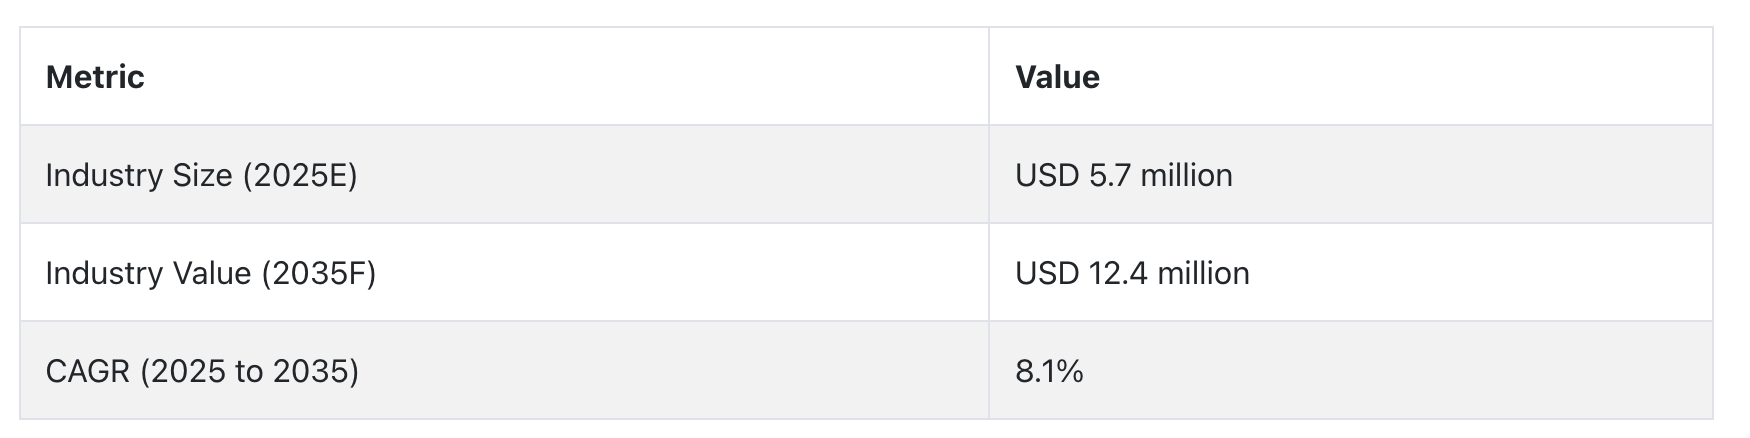Select the CAGR (2025 to 2035) cell

click(x=504, y=371)
